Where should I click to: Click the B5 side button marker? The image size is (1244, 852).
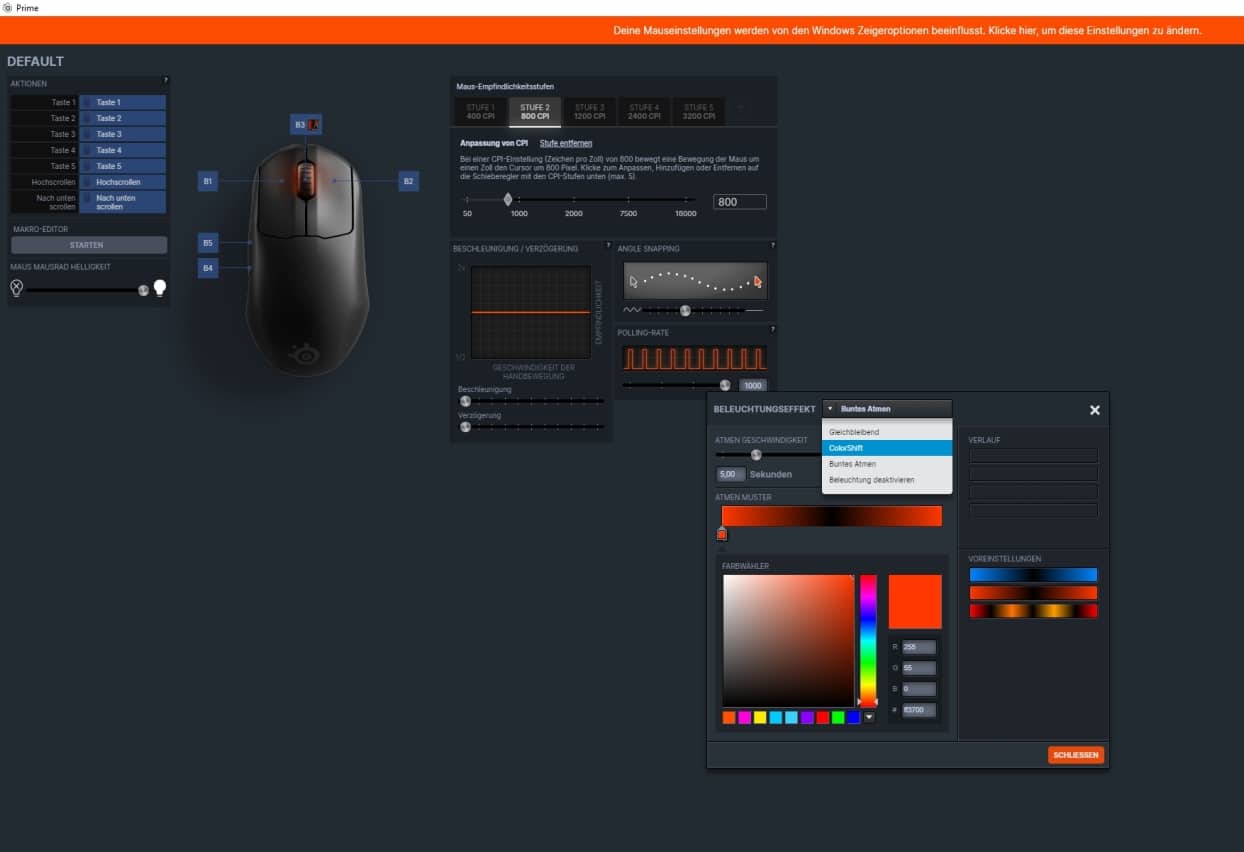click(208, 242)
